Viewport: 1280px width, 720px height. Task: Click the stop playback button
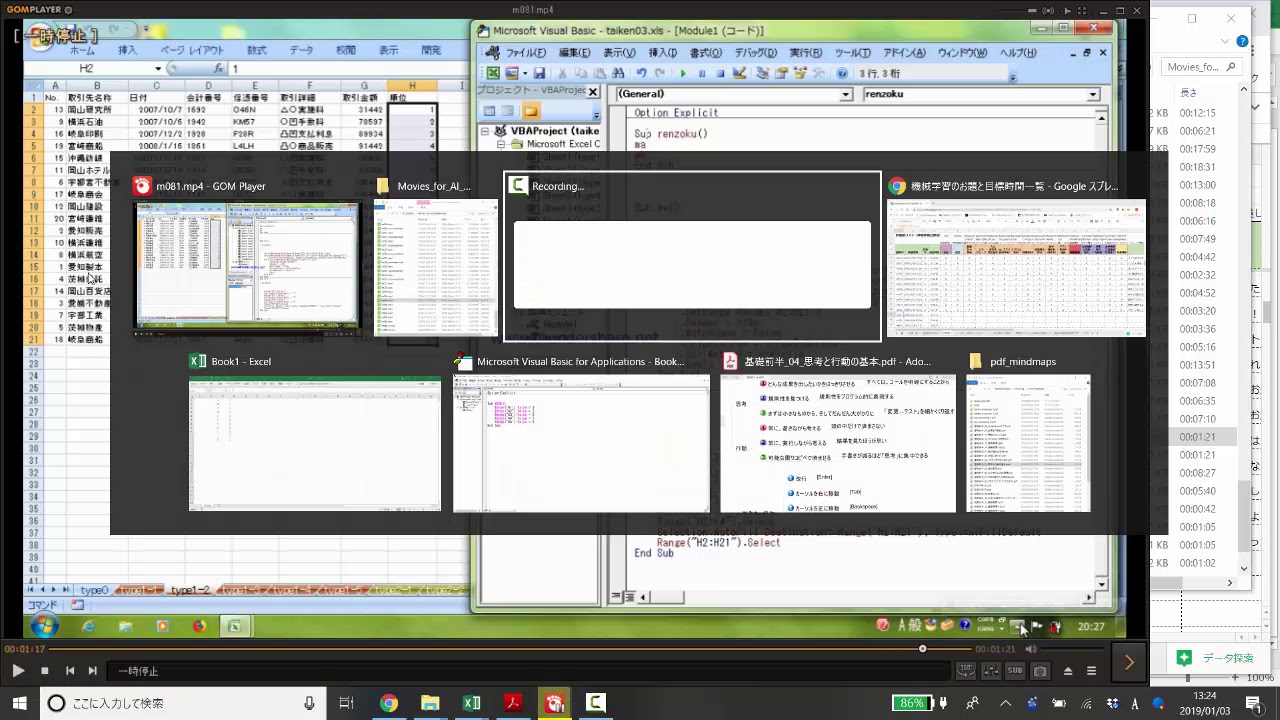pos(44,671)
